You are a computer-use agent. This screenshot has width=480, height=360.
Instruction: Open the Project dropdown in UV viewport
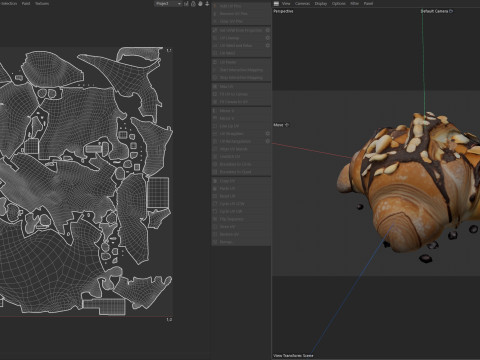tap(168, 4)
